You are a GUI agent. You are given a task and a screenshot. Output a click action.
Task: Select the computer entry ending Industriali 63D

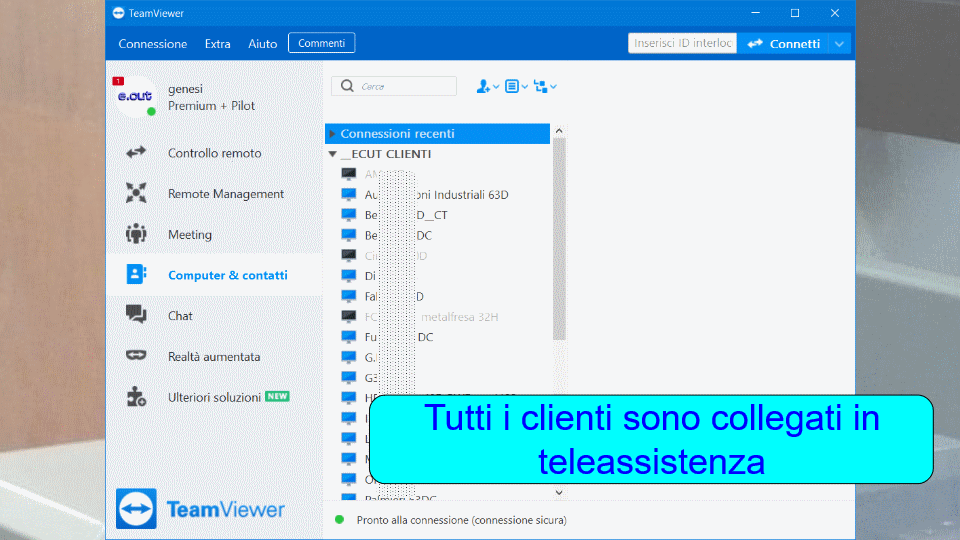[x=438, y=195]
